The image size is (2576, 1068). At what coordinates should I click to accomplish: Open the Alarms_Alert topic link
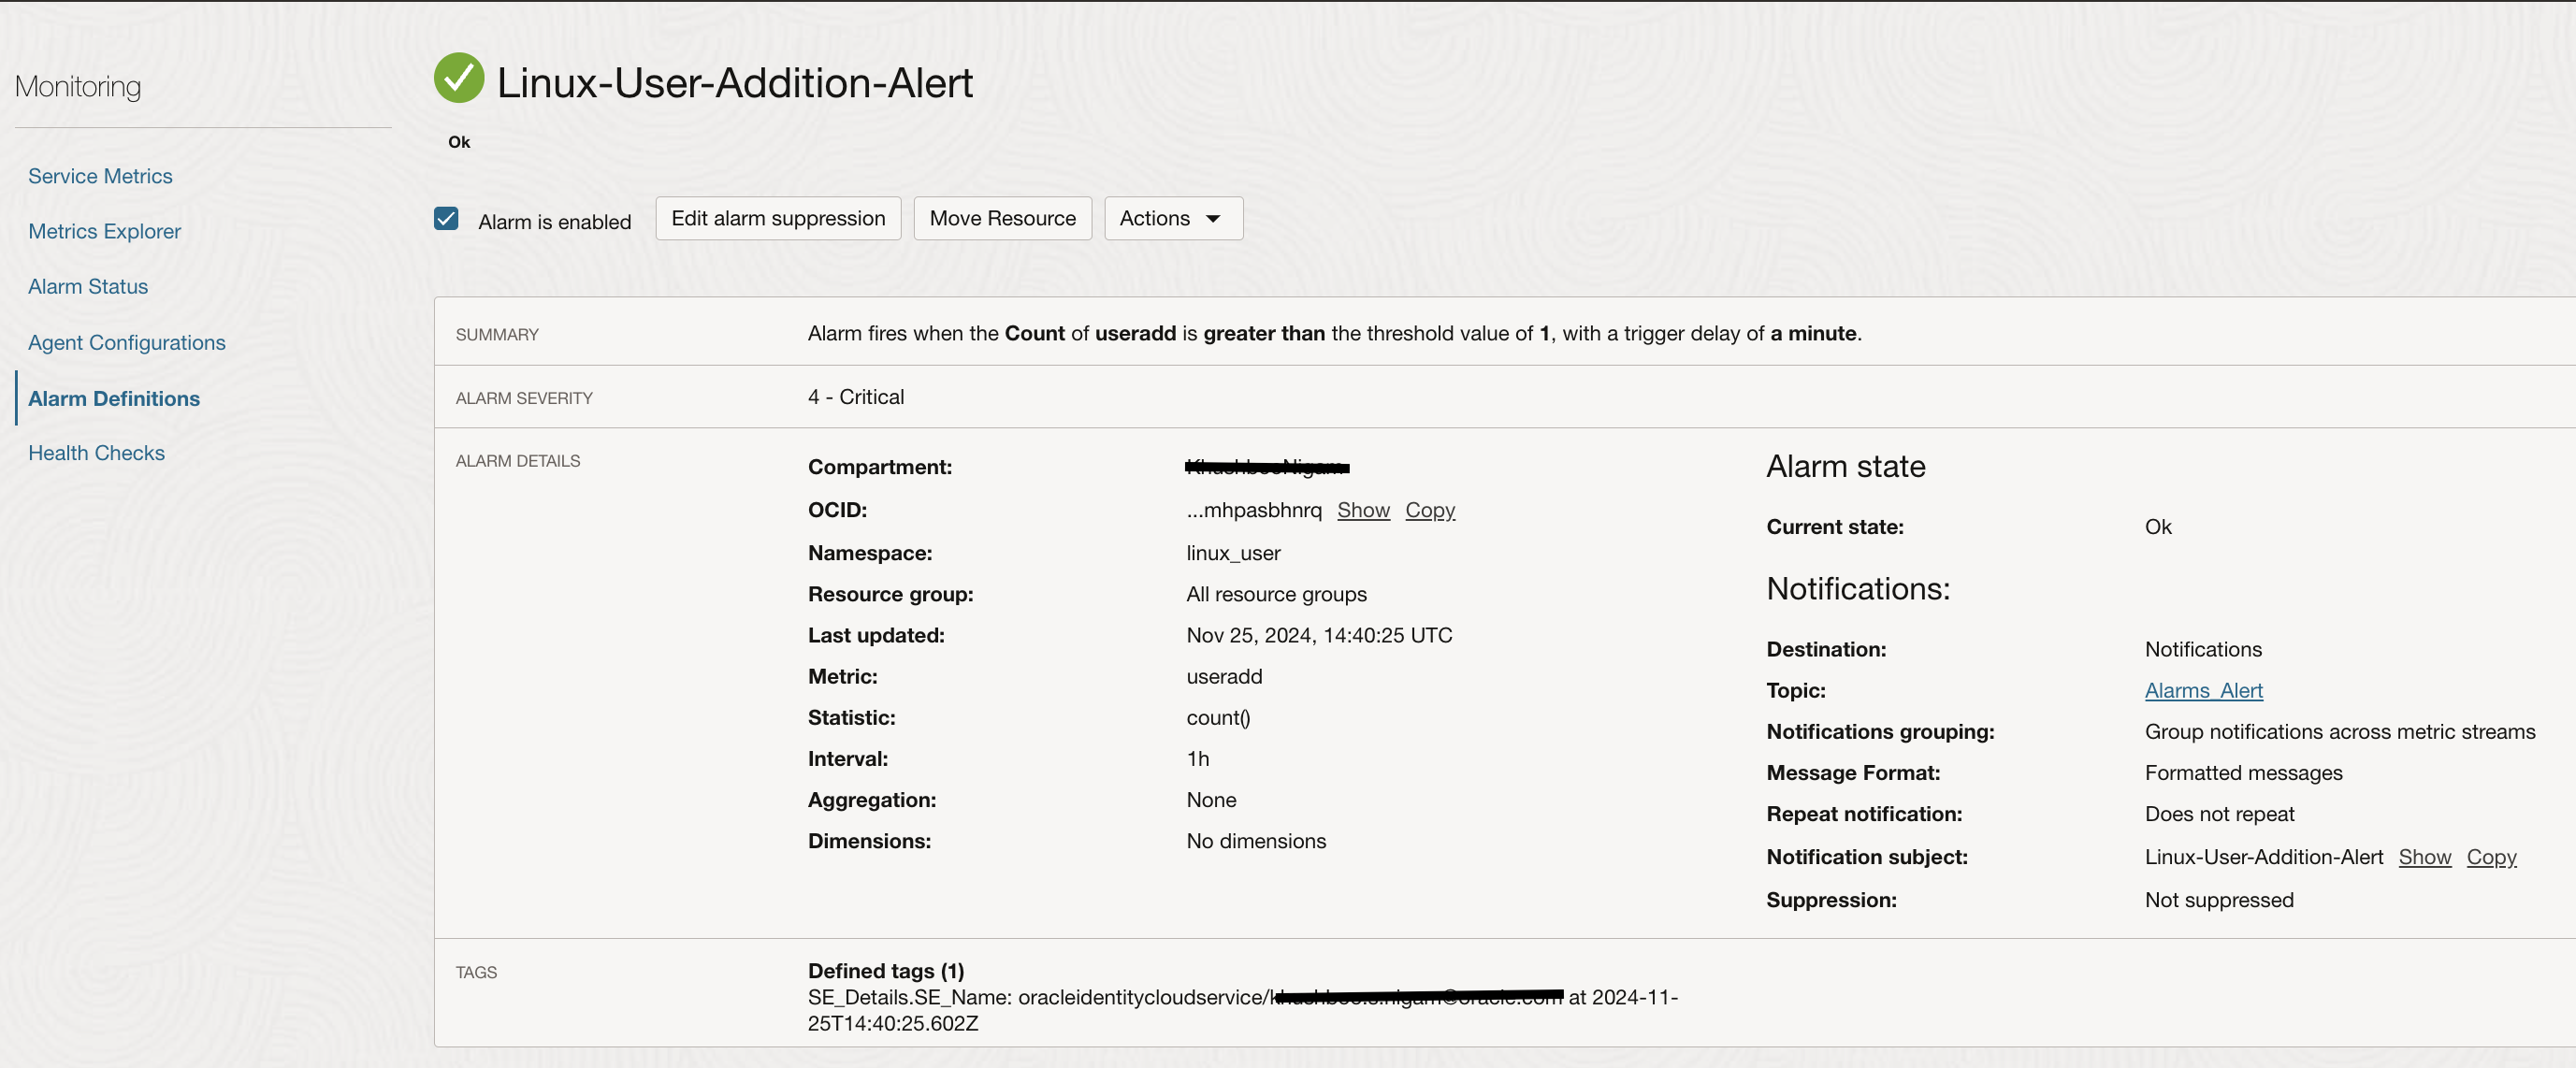[x=2203, y=690]
